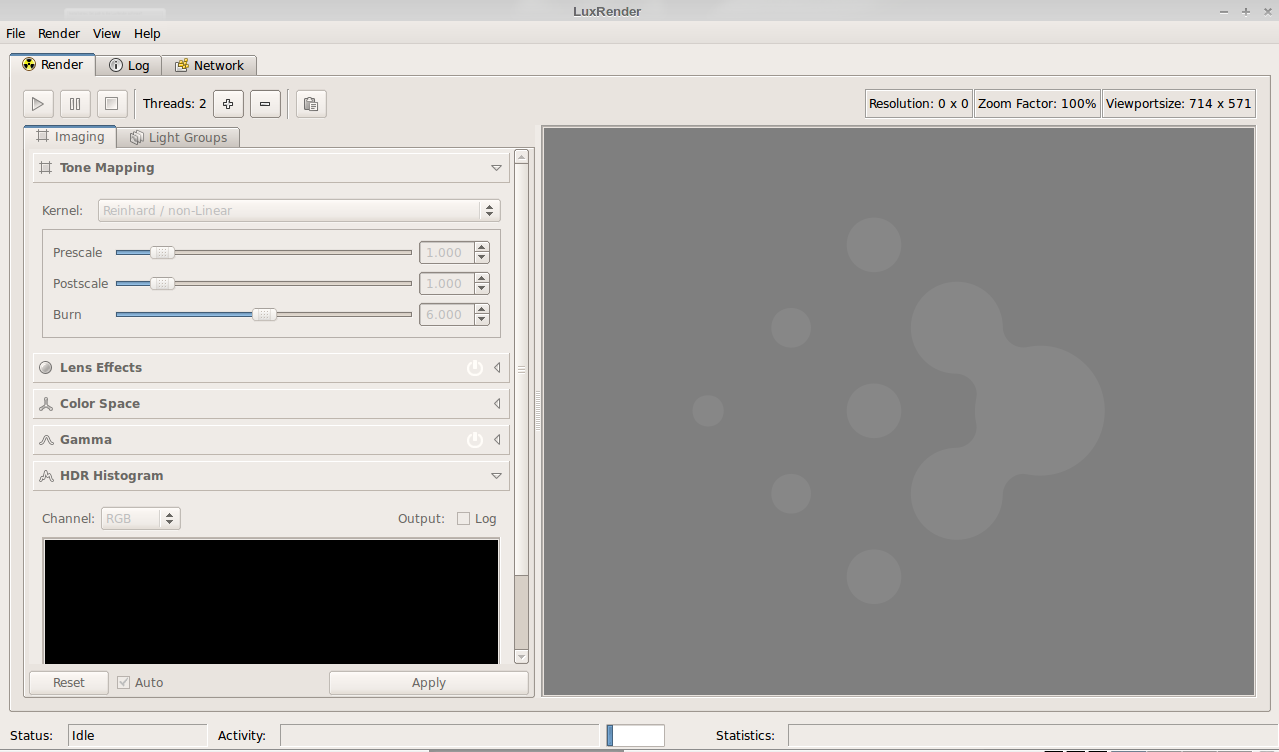Enable Log output checkbox

point(463,519)
